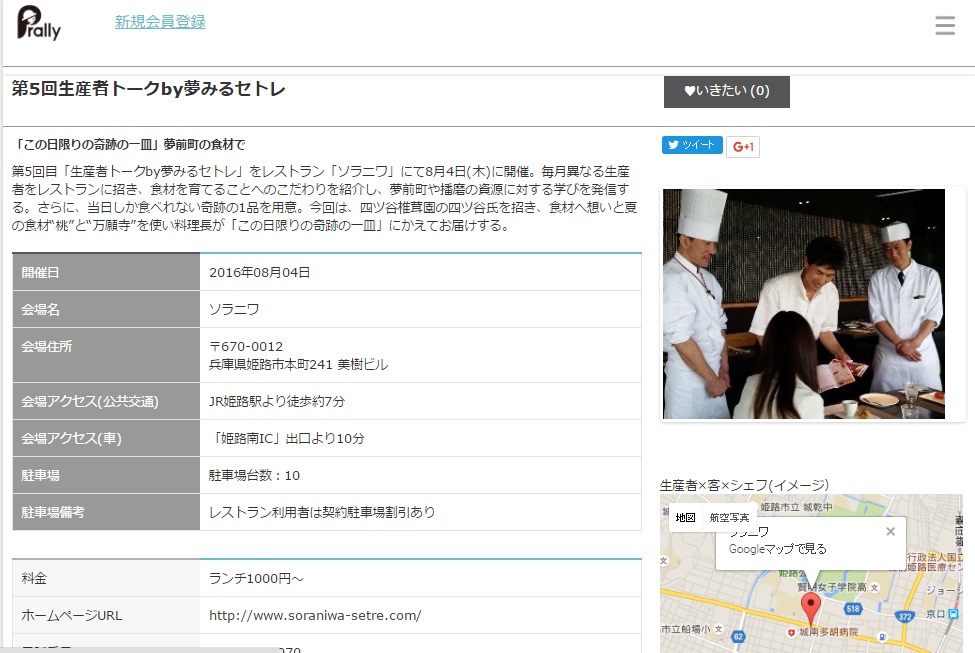Open the hamburger menu
Viewport: 975px width, 653px height.
coord(945,26)
